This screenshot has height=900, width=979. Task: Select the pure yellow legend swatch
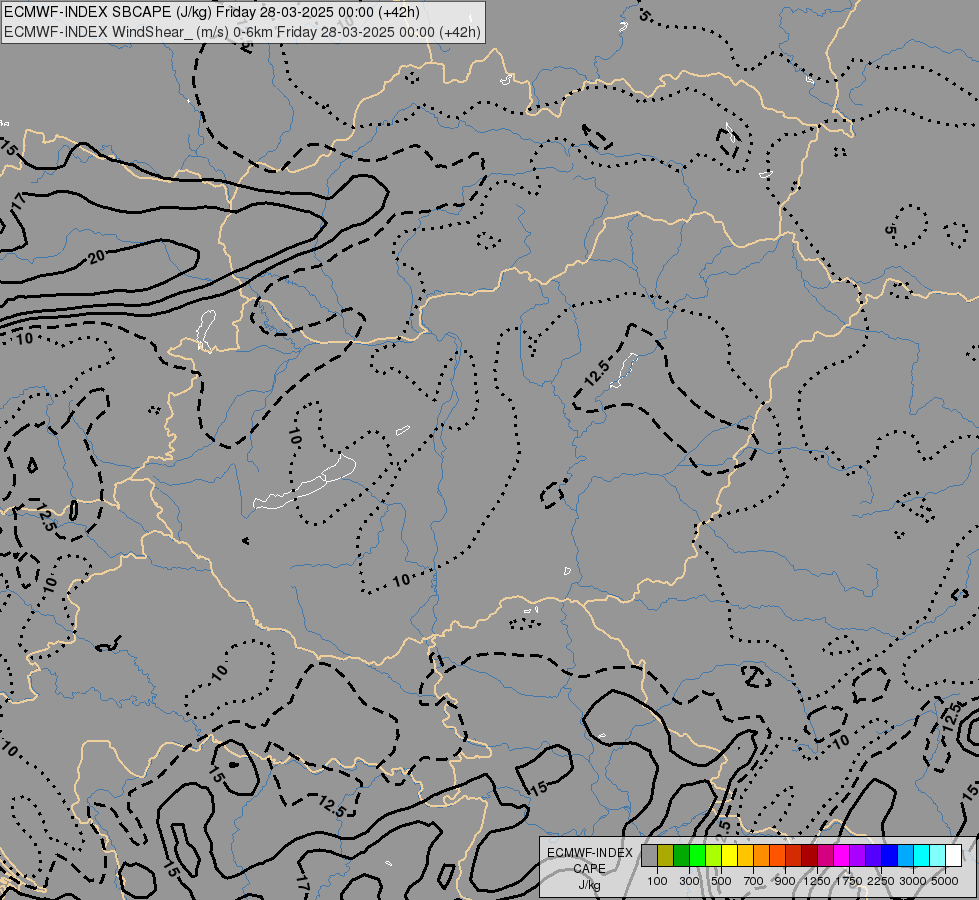point(729,855)
